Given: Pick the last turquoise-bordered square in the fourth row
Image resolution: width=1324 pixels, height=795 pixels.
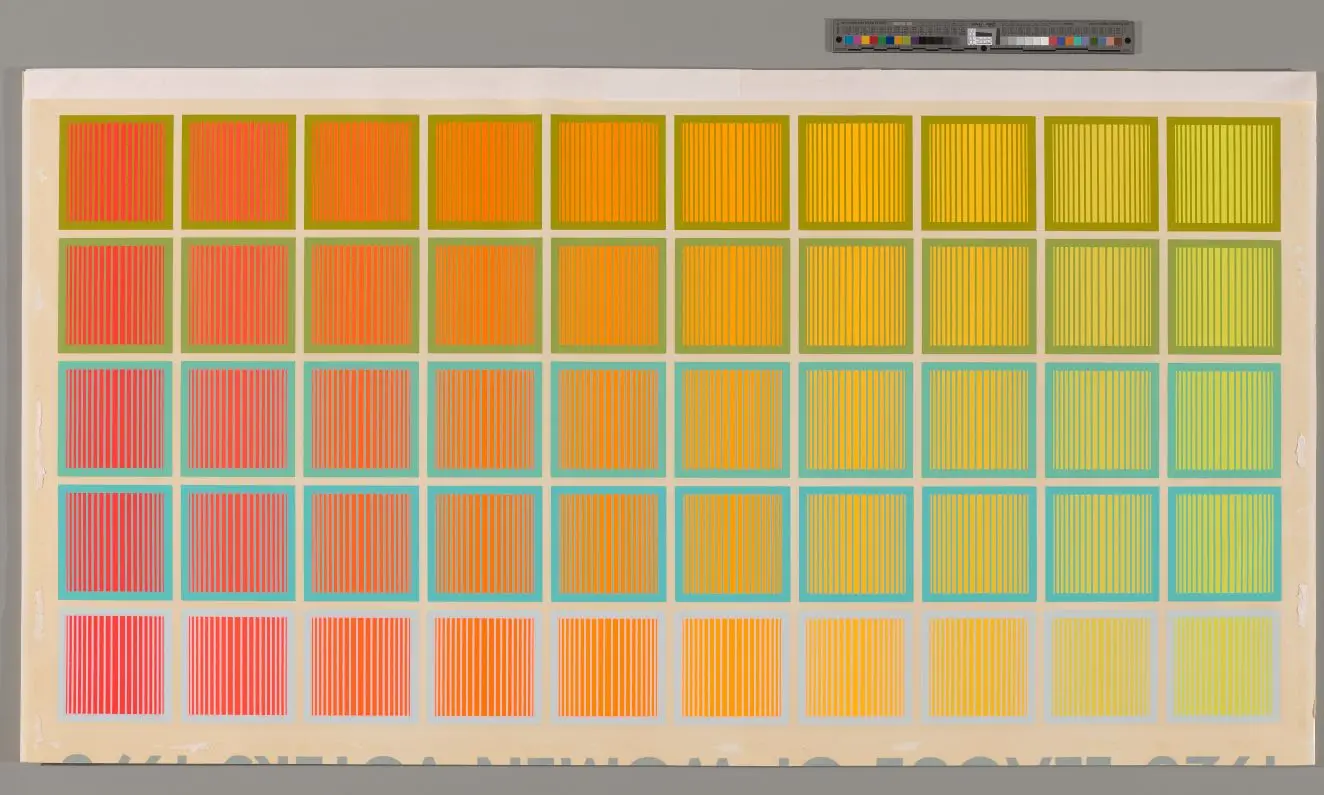Looking at the screenshot, I should tap(1223, 543).
